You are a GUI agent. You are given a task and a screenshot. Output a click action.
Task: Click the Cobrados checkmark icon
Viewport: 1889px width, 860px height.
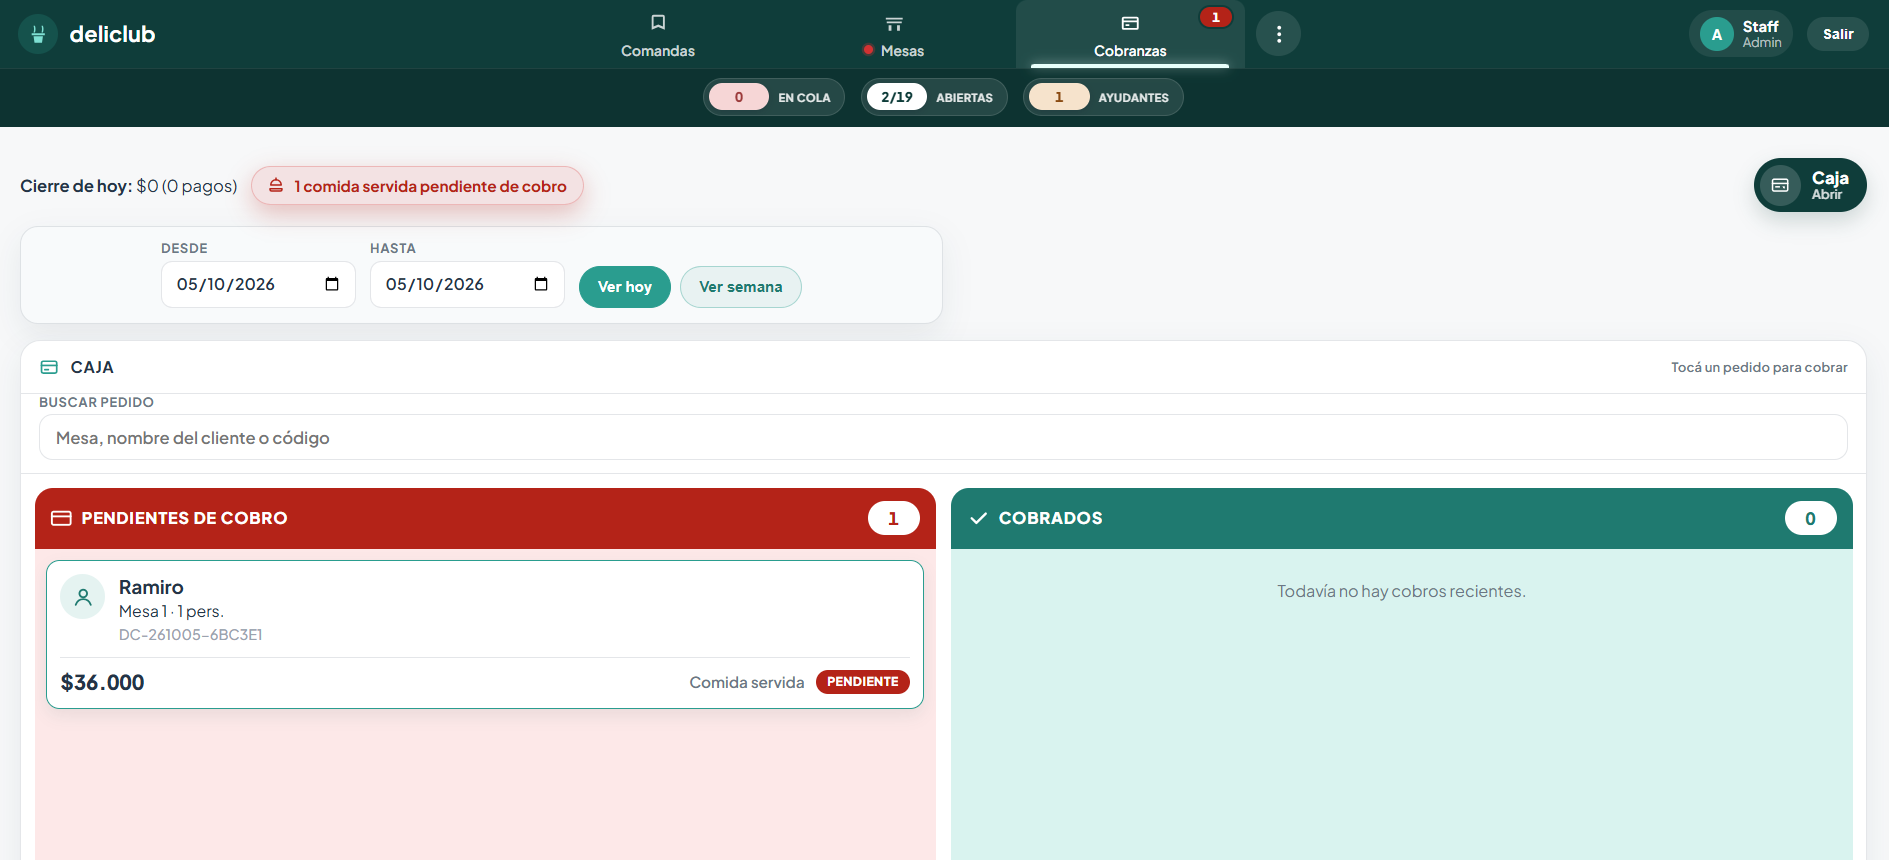(979, 518)
